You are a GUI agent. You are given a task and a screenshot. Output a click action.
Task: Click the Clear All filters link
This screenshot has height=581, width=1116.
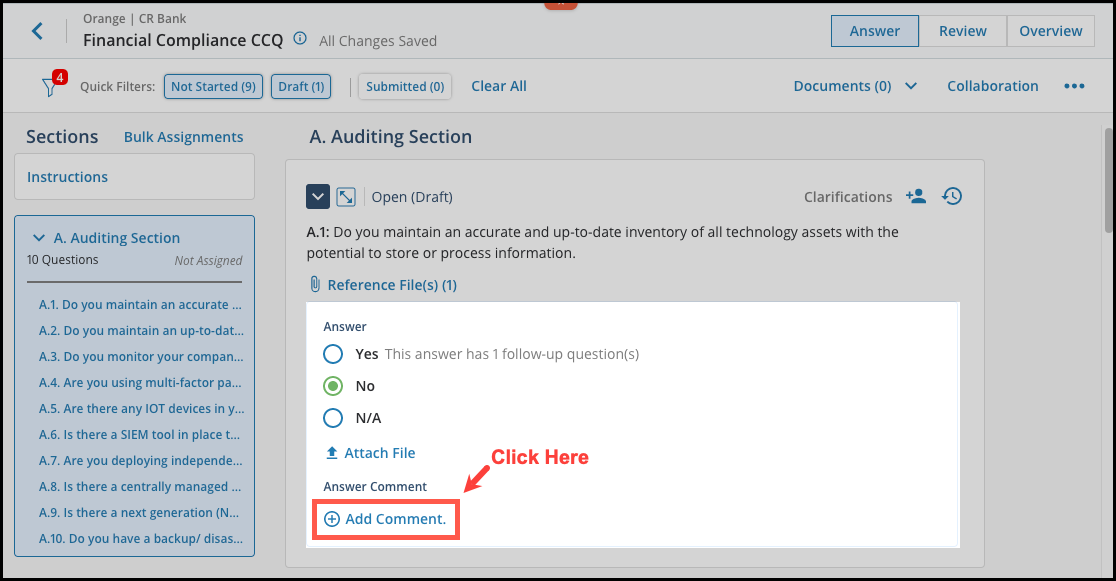498,86
